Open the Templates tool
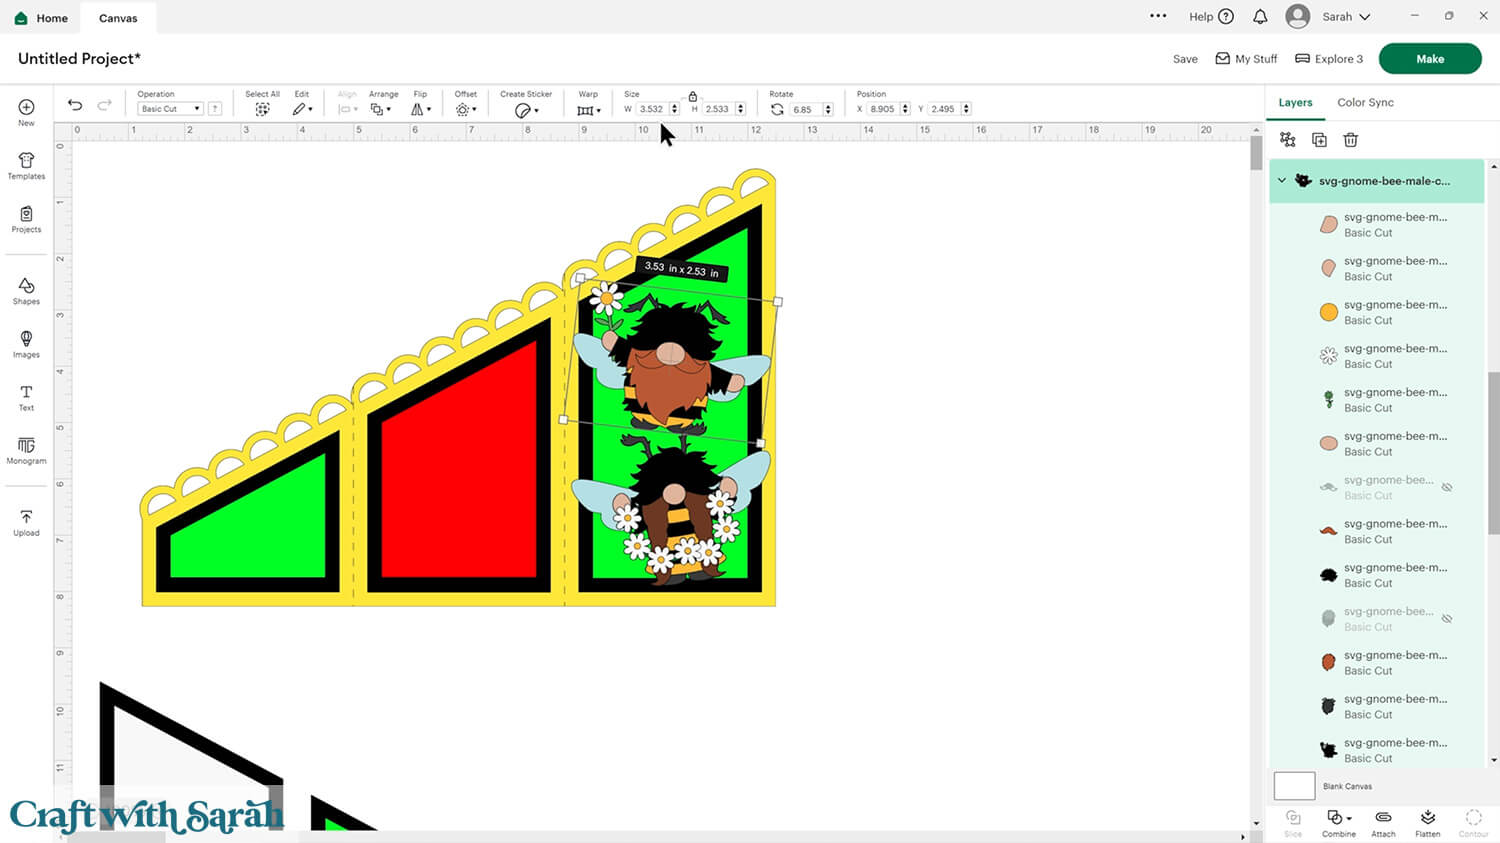This screenshot has width=1500, height=843. tap(26, 166)
